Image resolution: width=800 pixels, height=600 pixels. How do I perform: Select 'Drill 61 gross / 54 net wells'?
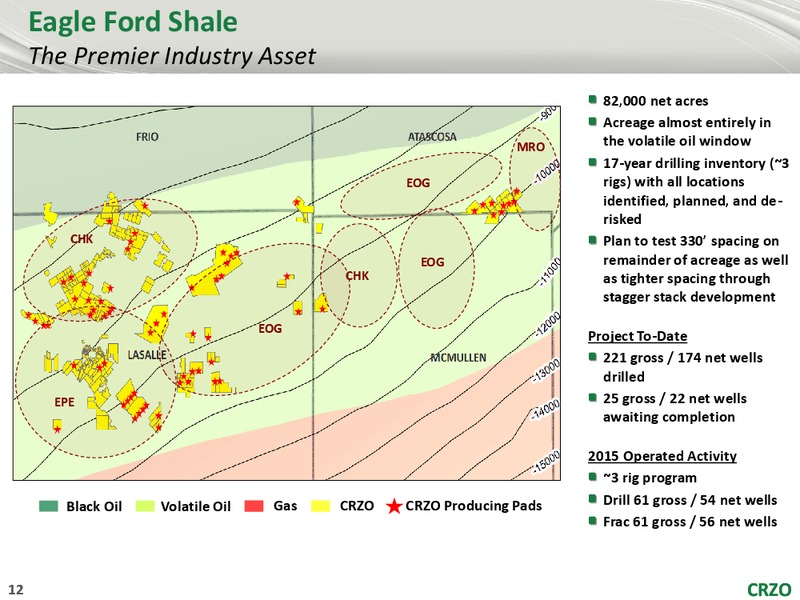(690, 500)
